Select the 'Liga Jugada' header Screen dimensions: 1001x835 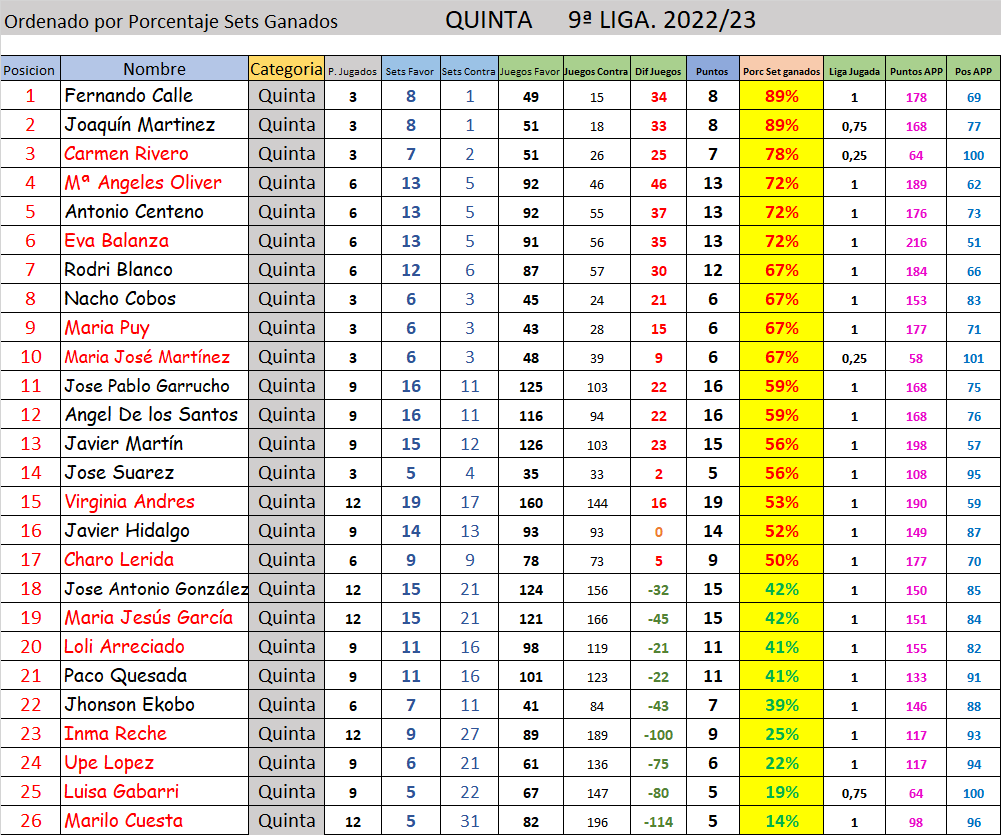click(854, 69)
